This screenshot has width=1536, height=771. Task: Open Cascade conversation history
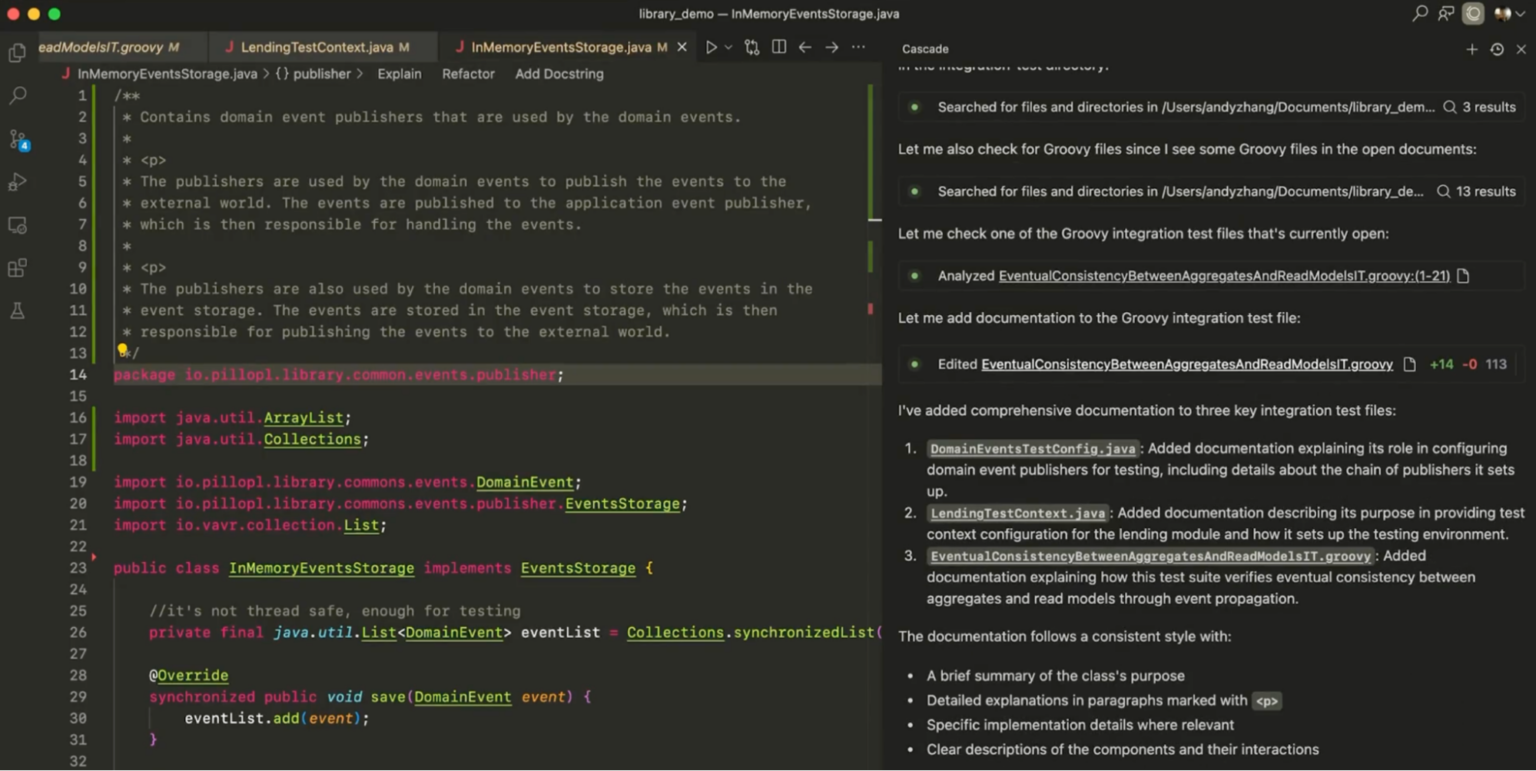coord(1496,49)
